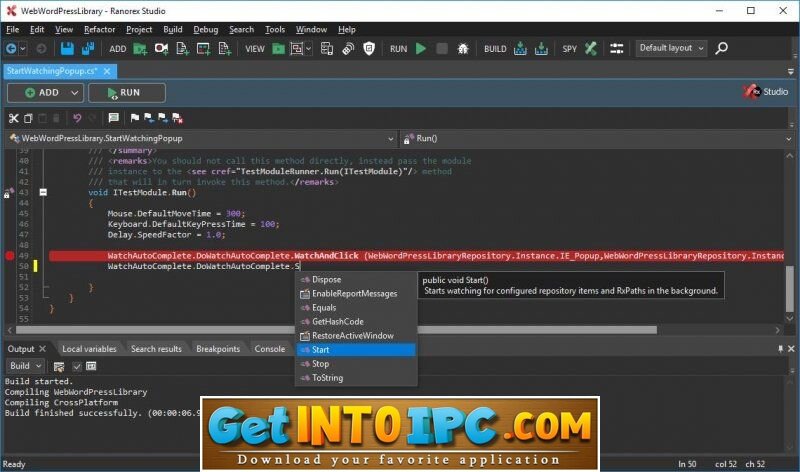This screenshot has height=472, width=800.
Task: Launch Ranorex Spy with the green X icon
Action: [x=590, y=48]
